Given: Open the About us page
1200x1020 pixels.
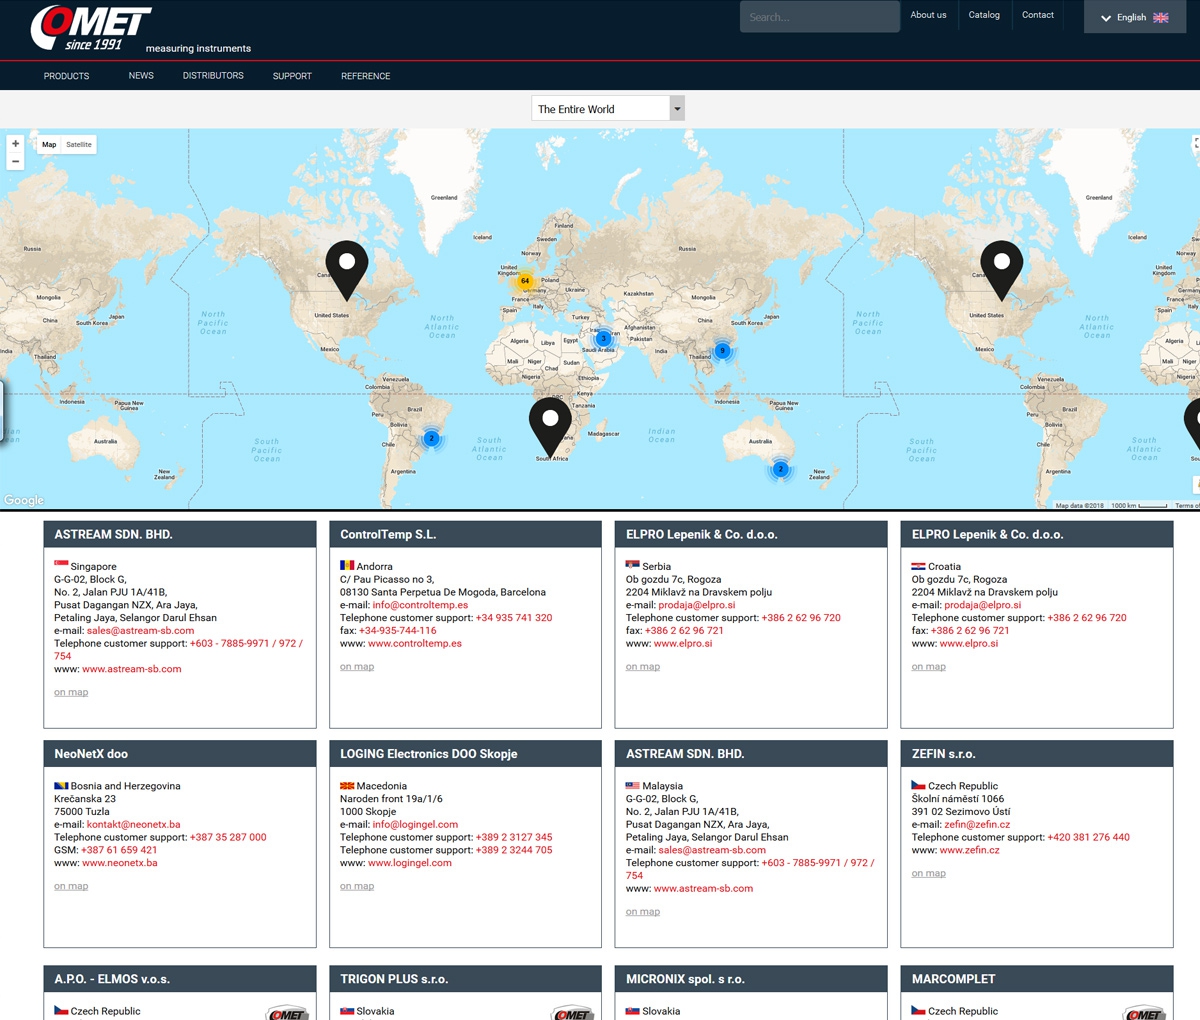Looking at the screenshot, I should [928, 15].
